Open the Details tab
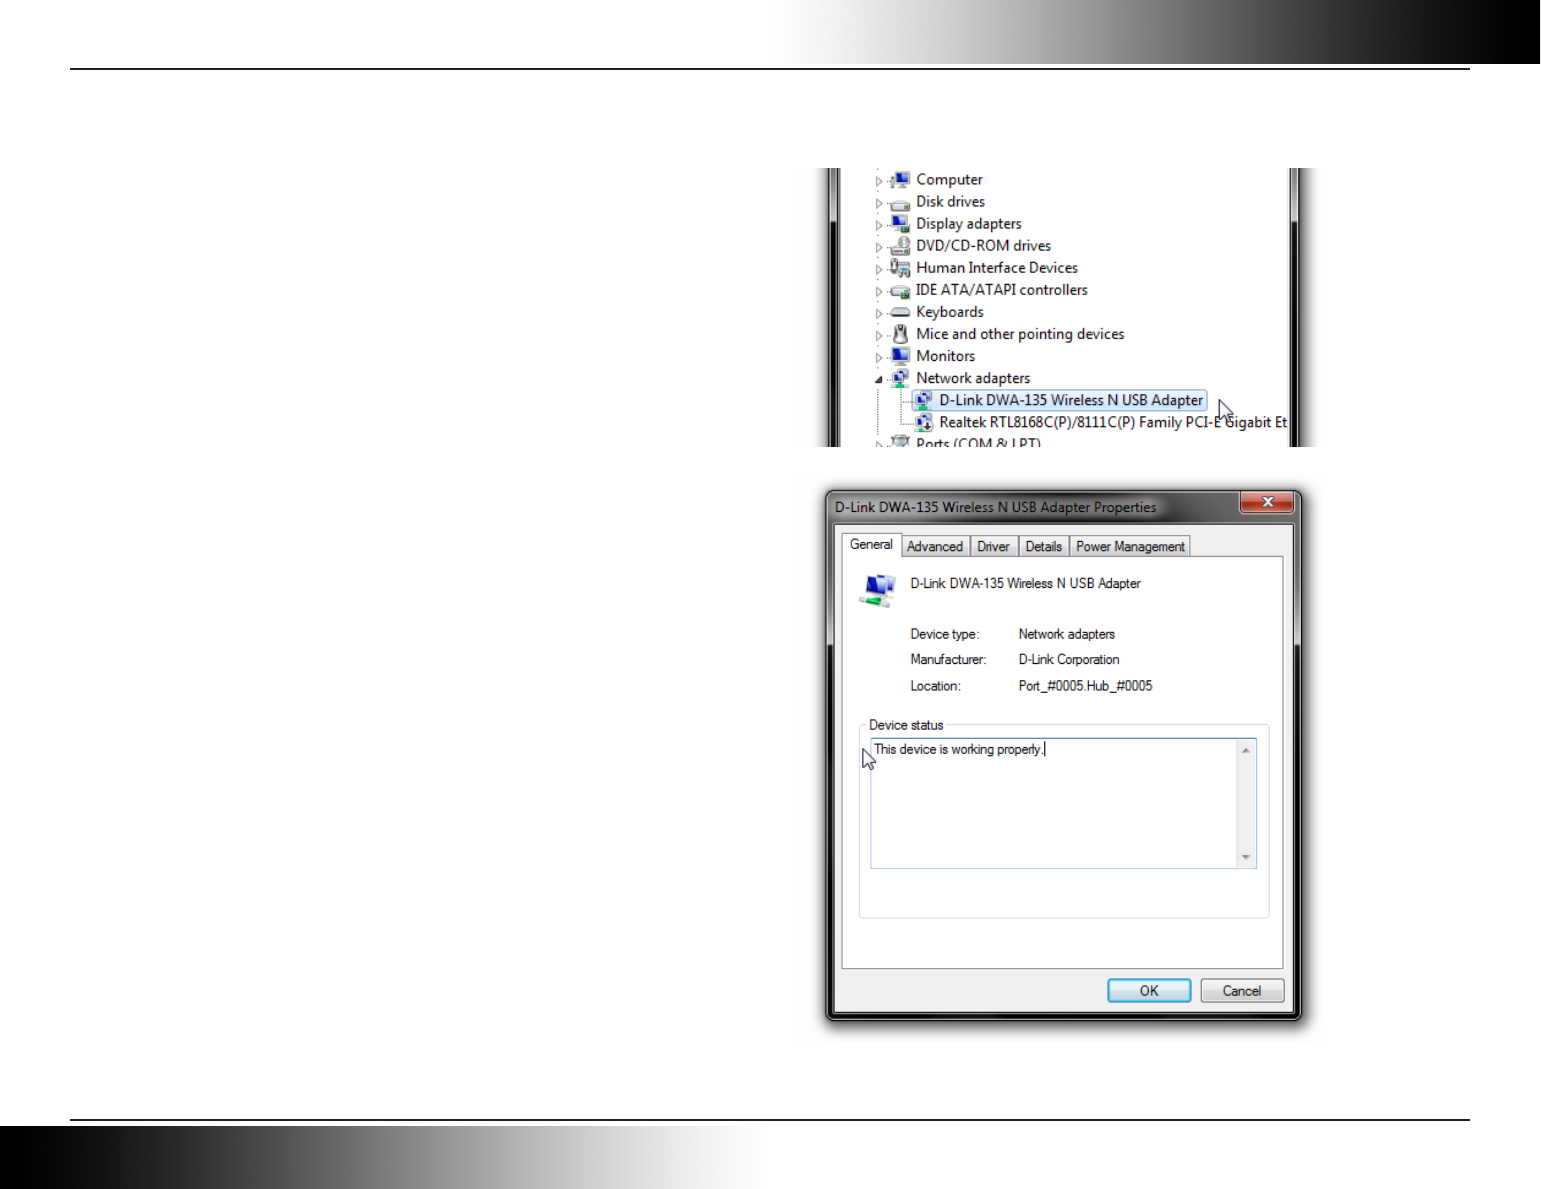This screenshot has height=1189, width=1541. coord(1043,547)
